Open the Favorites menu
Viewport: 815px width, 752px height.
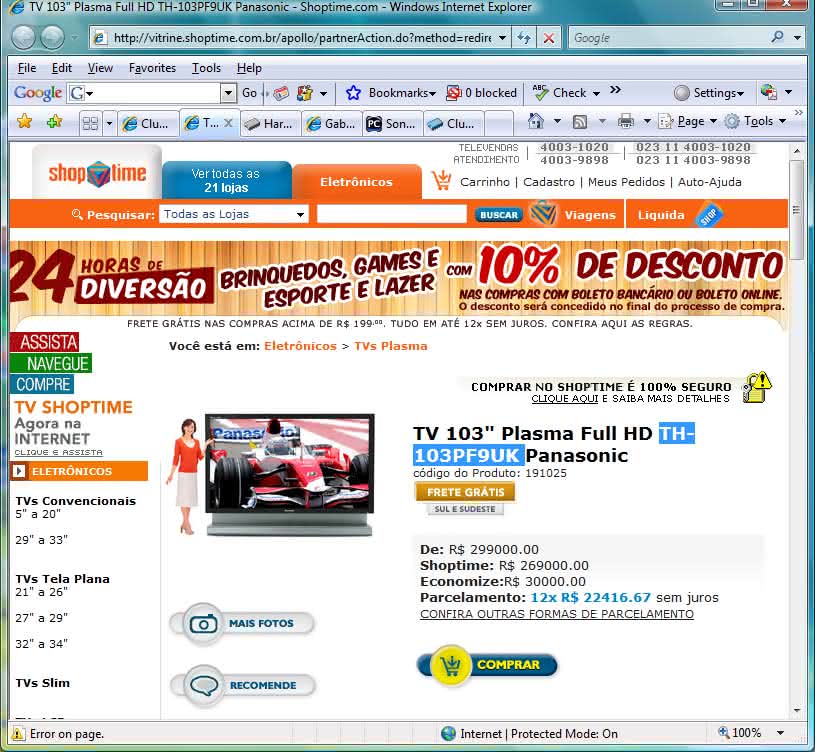click(152, 68)
